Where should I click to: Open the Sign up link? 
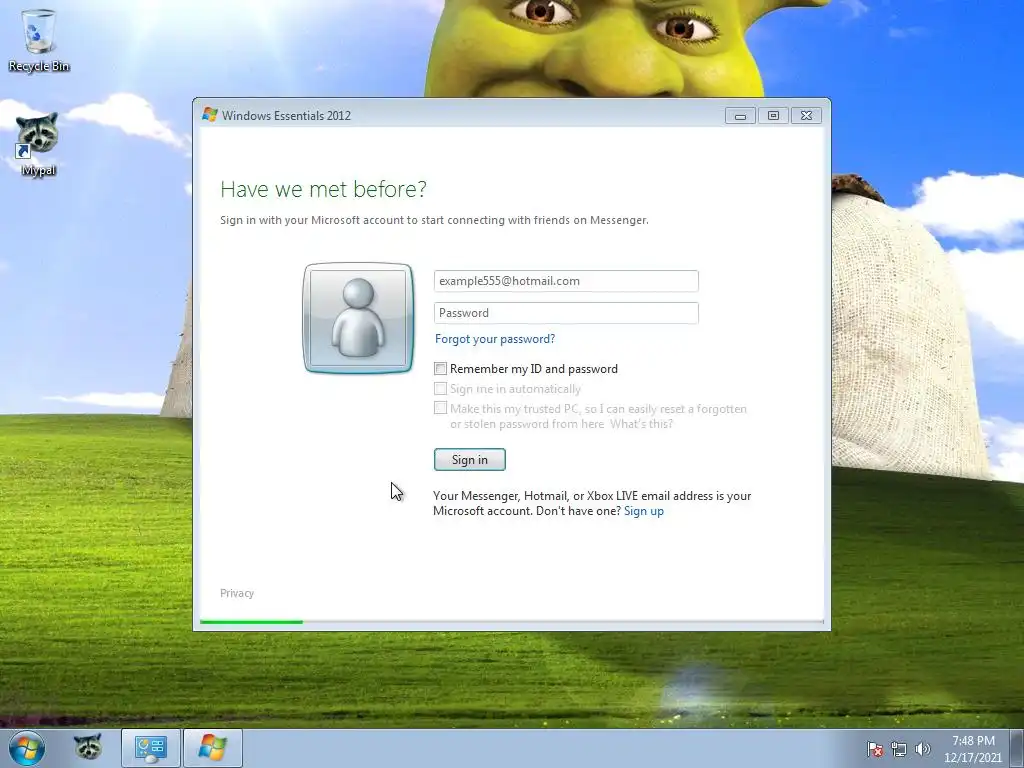click(x=644, y=511)
